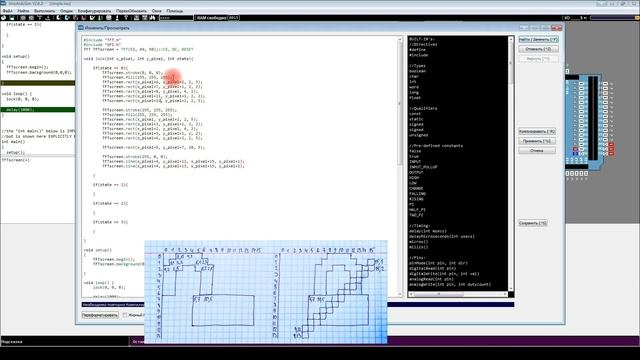
Task: Select TWO_PI in the built-ins list
Action: pos(416,215)
